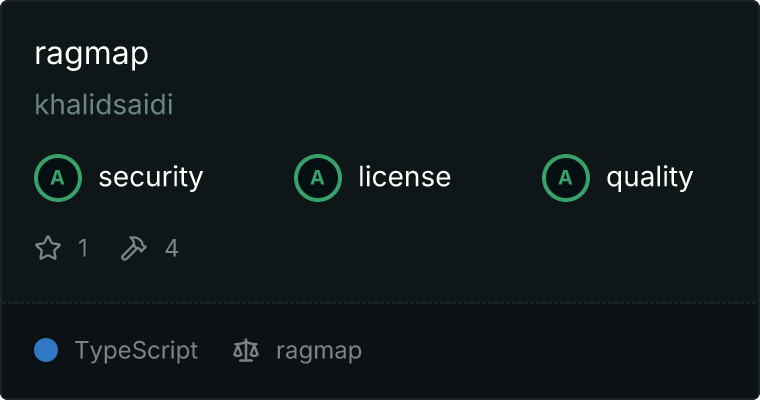
Task: Click the ragmap license name in footer
Action: [x=319, y=351]
